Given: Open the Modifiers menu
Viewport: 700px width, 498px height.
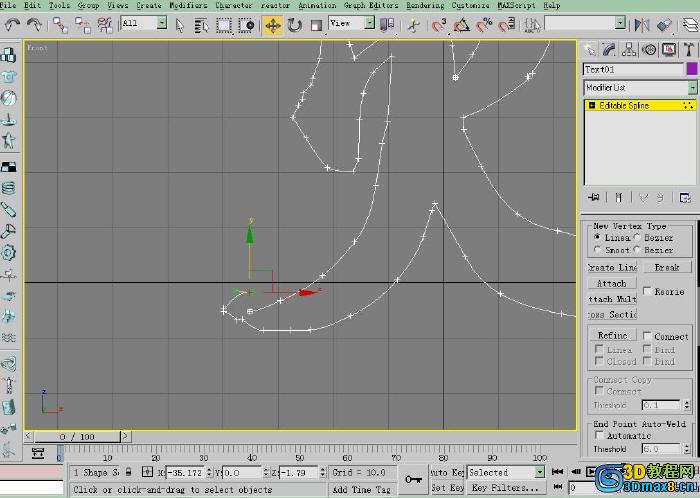Looking at the screenshot, I should click(188, 5).
